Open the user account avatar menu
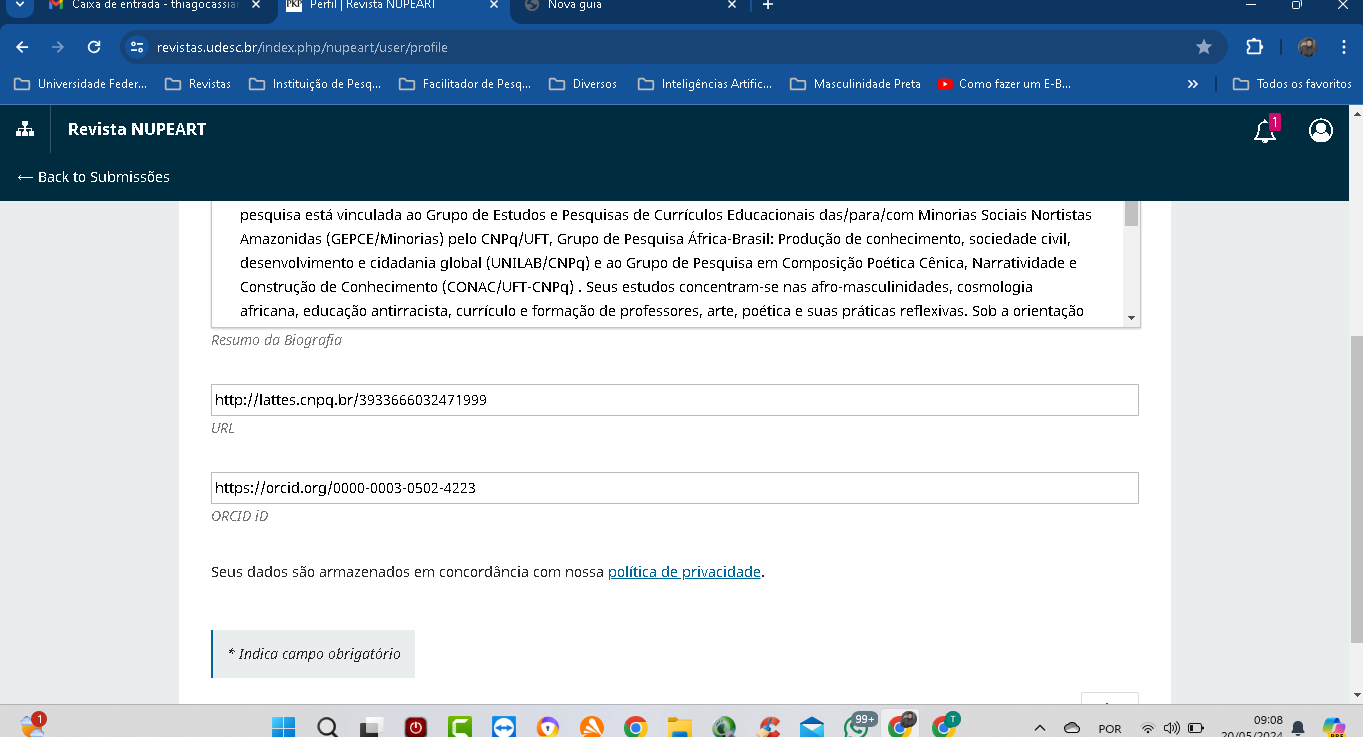The image size is (1363, 737). pos(1320,131)
